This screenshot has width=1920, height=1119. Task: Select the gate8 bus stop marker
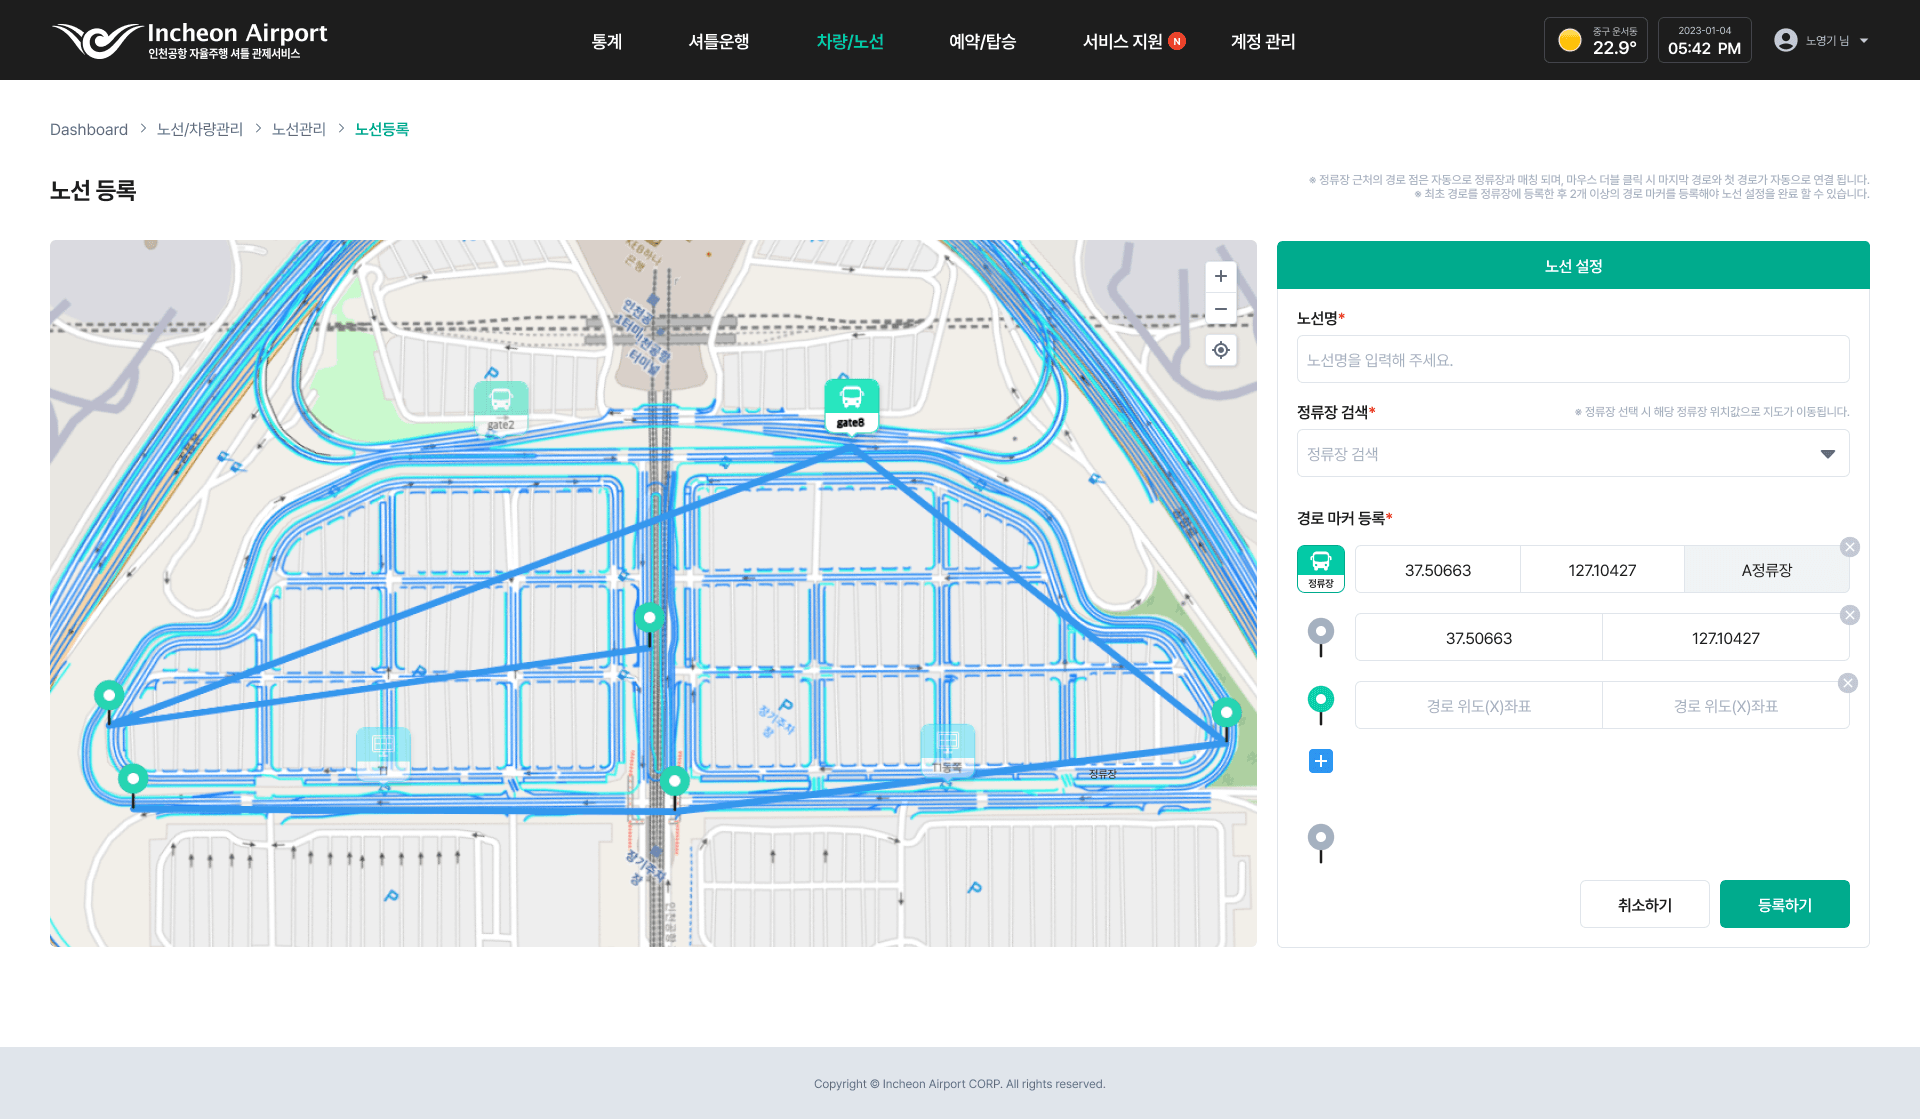coord(851,402)
